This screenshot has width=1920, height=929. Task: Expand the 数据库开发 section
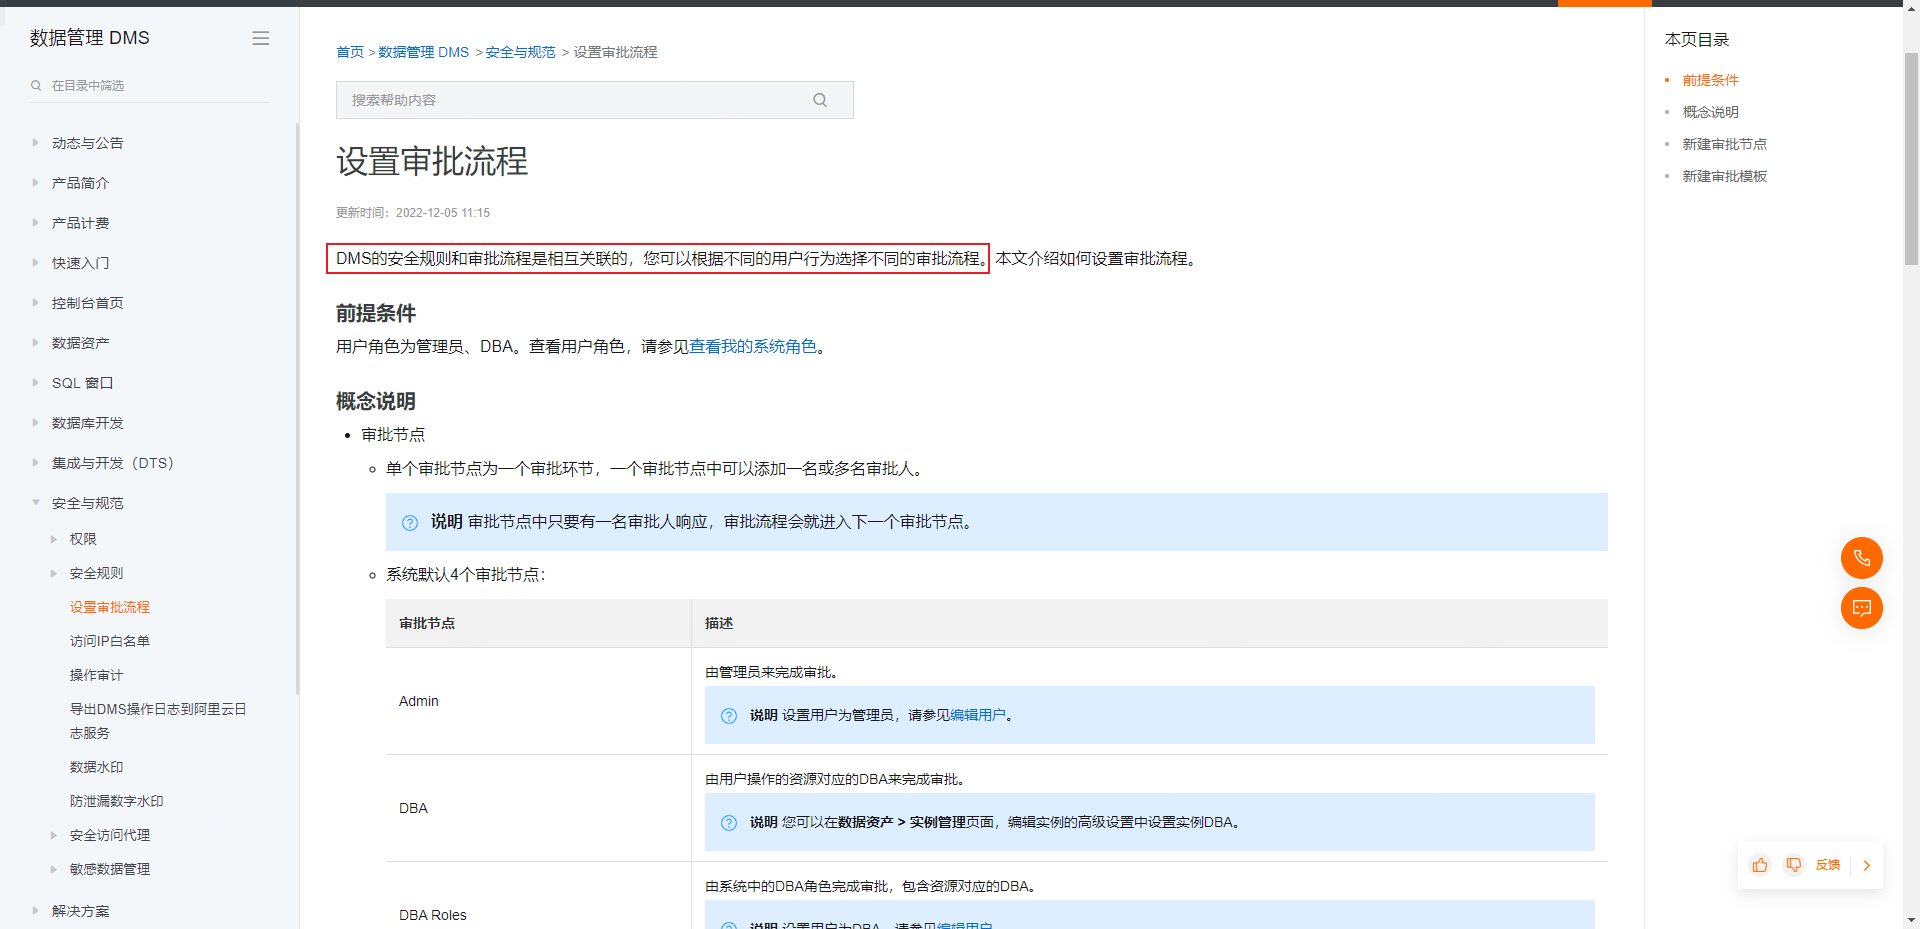(x=36, y=423)
